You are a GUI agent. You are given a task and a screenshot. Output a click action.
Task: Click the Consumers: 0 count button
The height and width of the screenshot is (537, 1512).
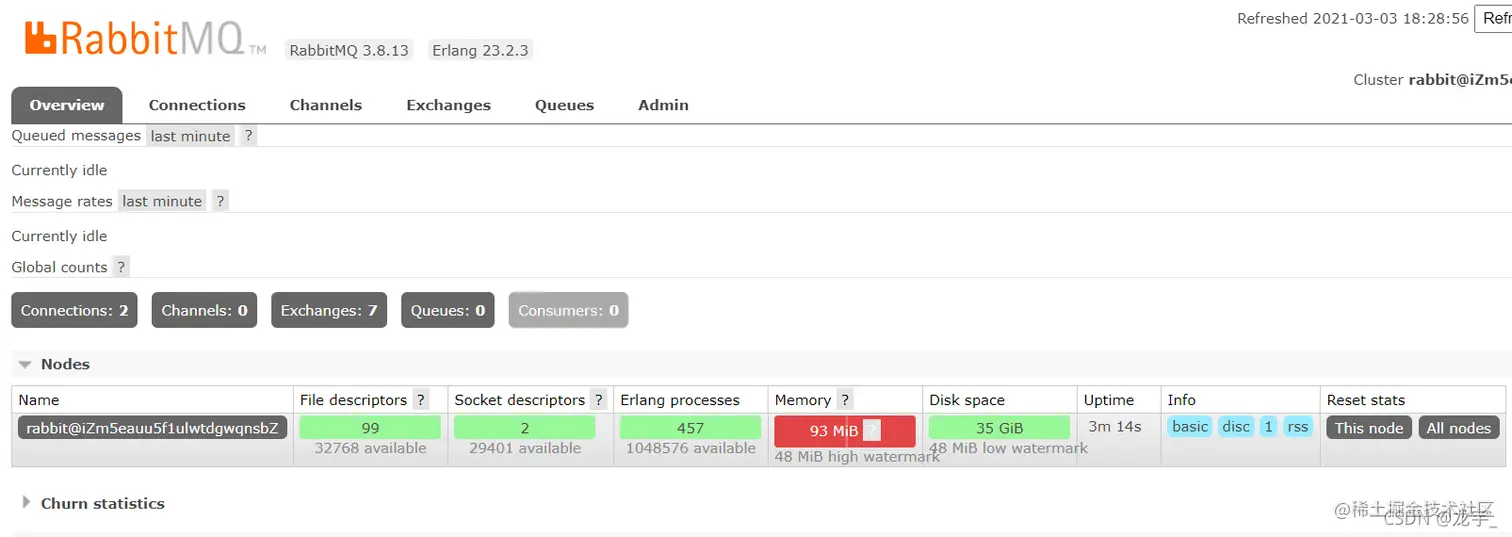[x=568, y=310]
